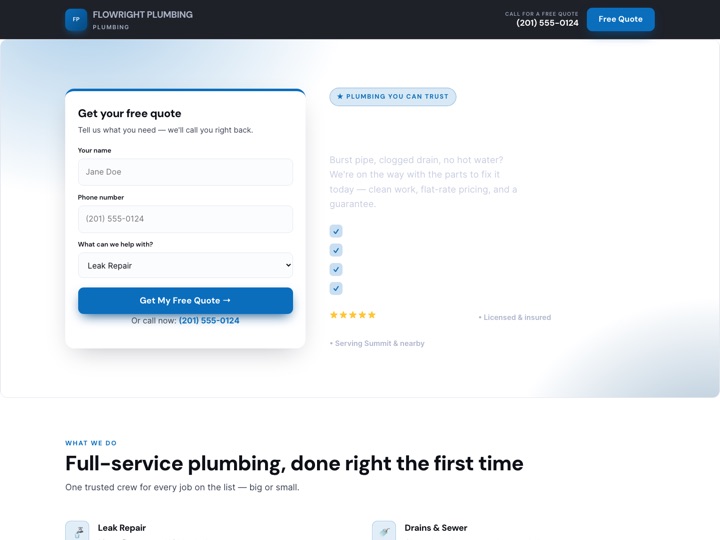Focus the Your name input field
720x540 pixels.
pos(185,172)
